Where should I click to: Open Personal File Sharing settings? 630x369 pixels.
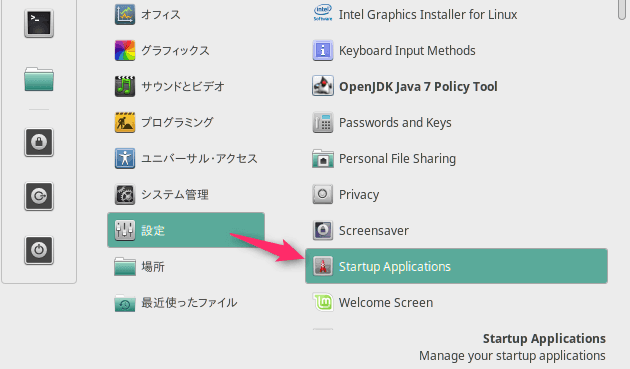click(x=456, y=158)
